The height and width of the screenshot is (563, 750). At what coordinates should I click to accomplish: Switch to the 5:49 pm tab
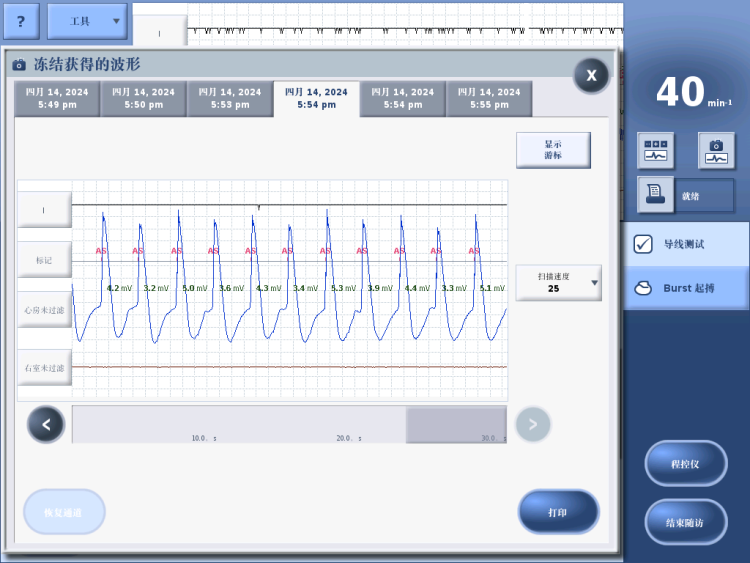57,98
